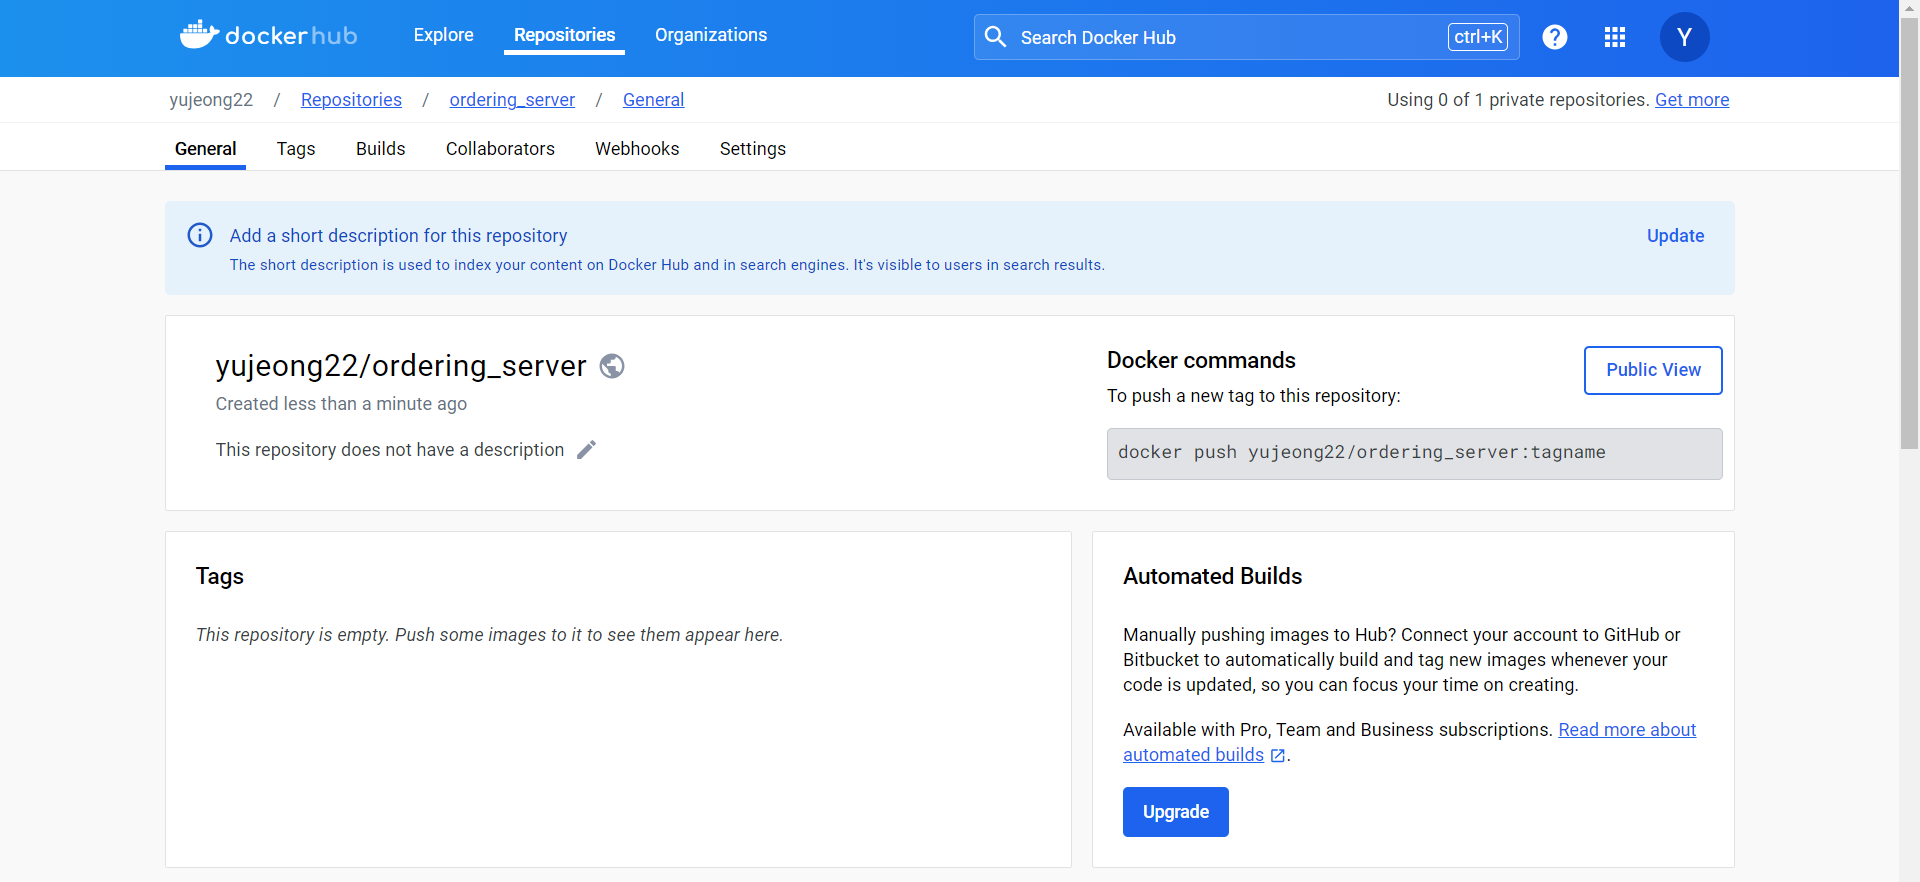Click the ordering_server breadcrumb link
The height and width of the screenshot is (882, 1920).
pos(512,100)
